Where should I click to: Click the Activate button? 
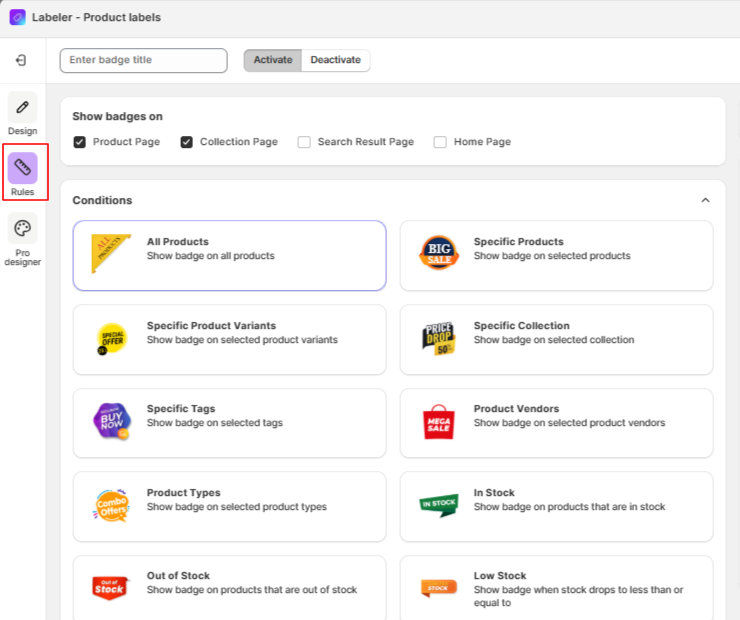[x=273, y=60]
